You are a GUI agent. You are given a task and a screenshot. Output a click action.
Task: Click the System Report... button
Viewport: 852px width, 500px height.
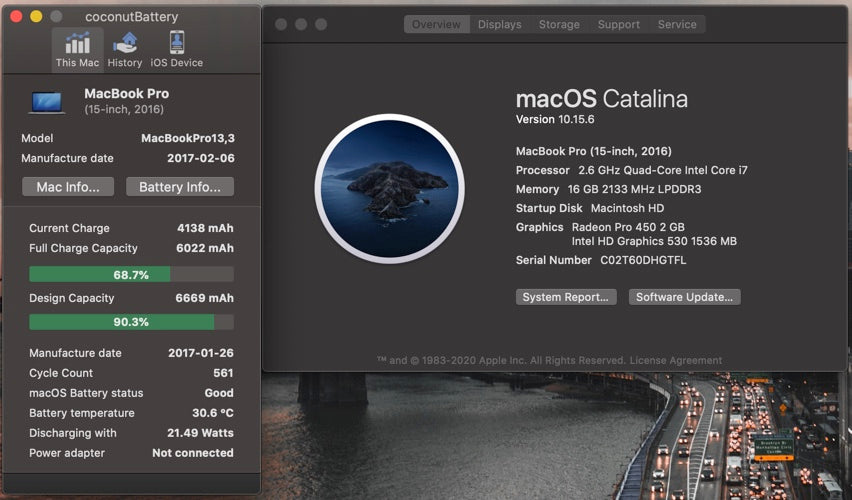click(x=565, y=297)
